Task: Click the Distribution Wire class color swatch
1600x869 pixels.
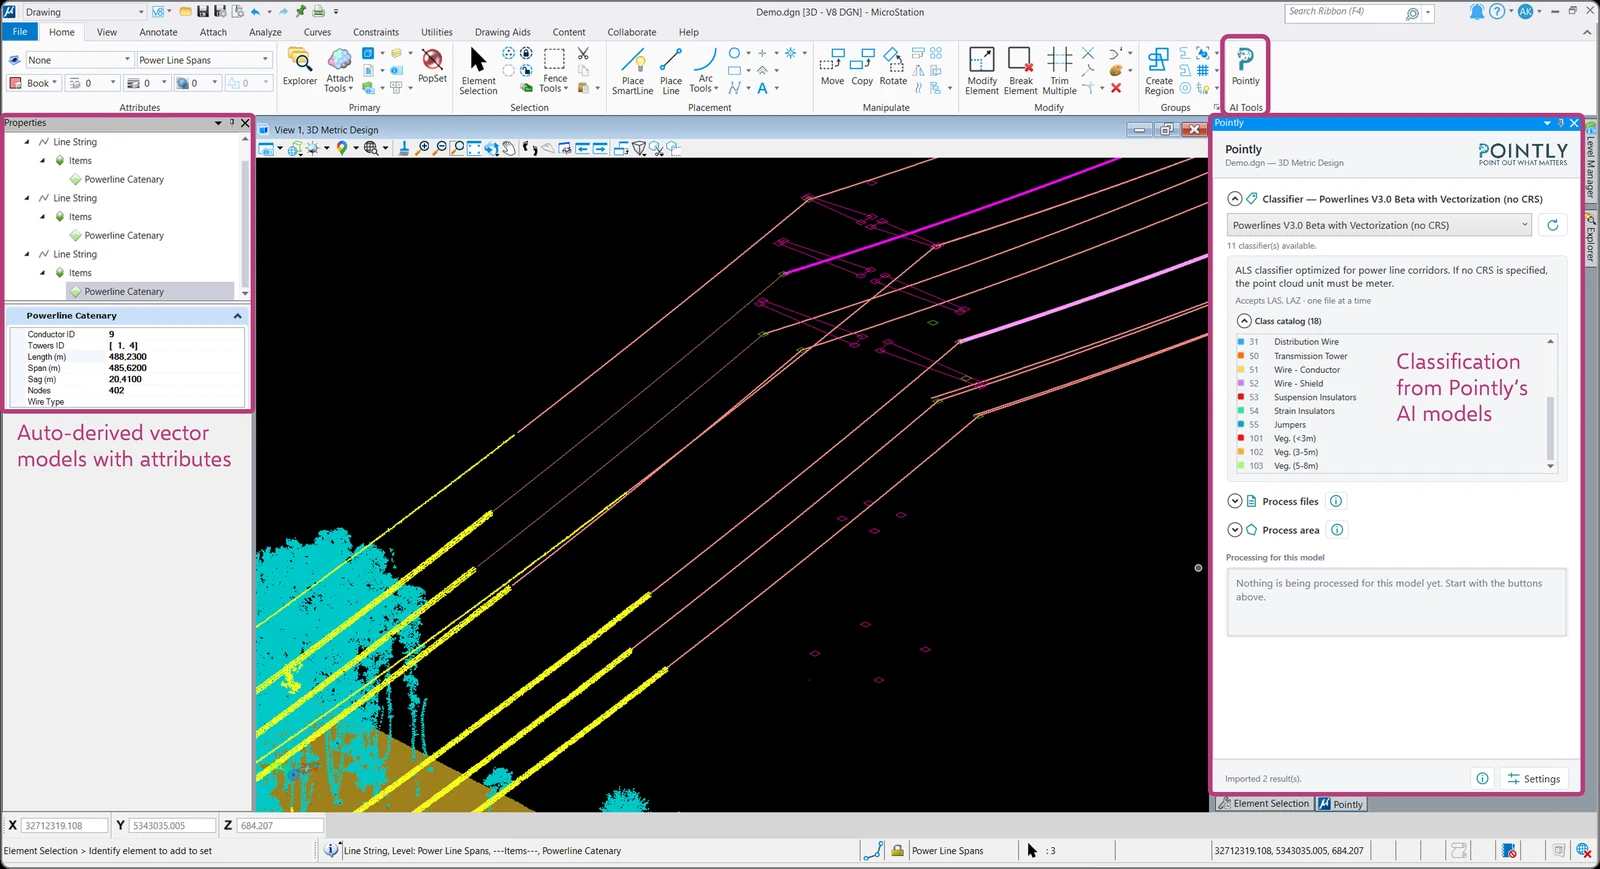Action: [1241, 342]
